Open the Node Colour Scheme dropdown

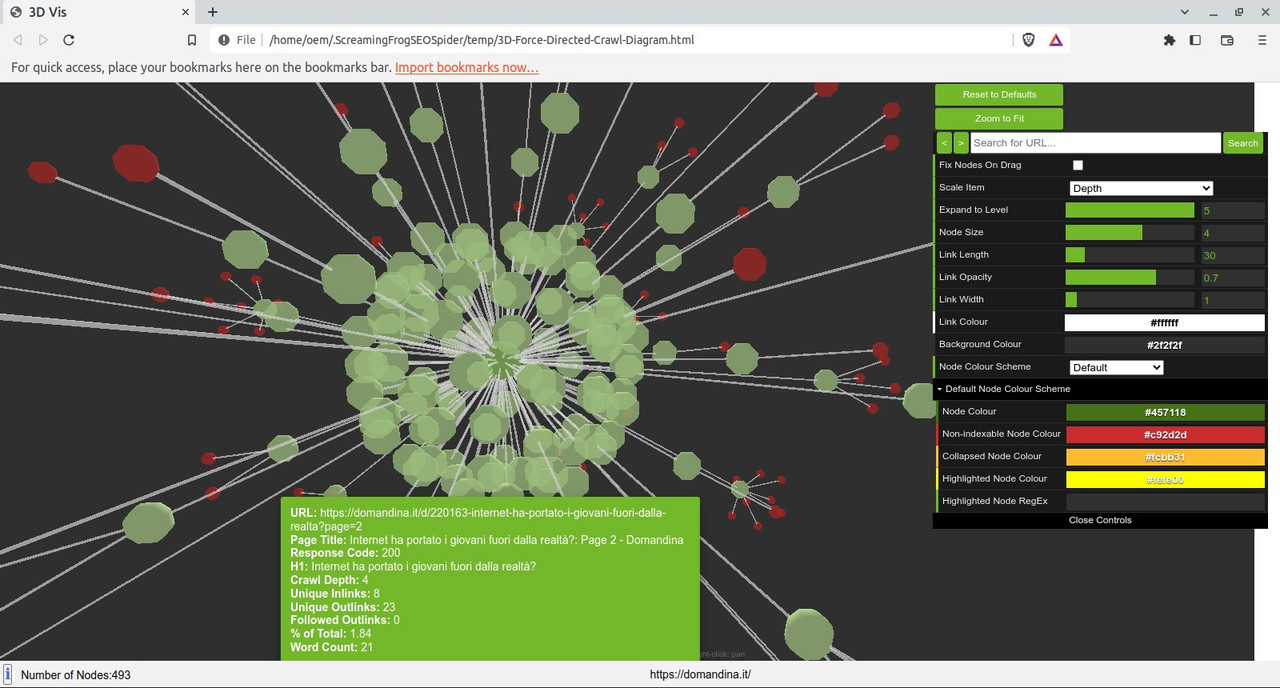(x=1117, y=367)
